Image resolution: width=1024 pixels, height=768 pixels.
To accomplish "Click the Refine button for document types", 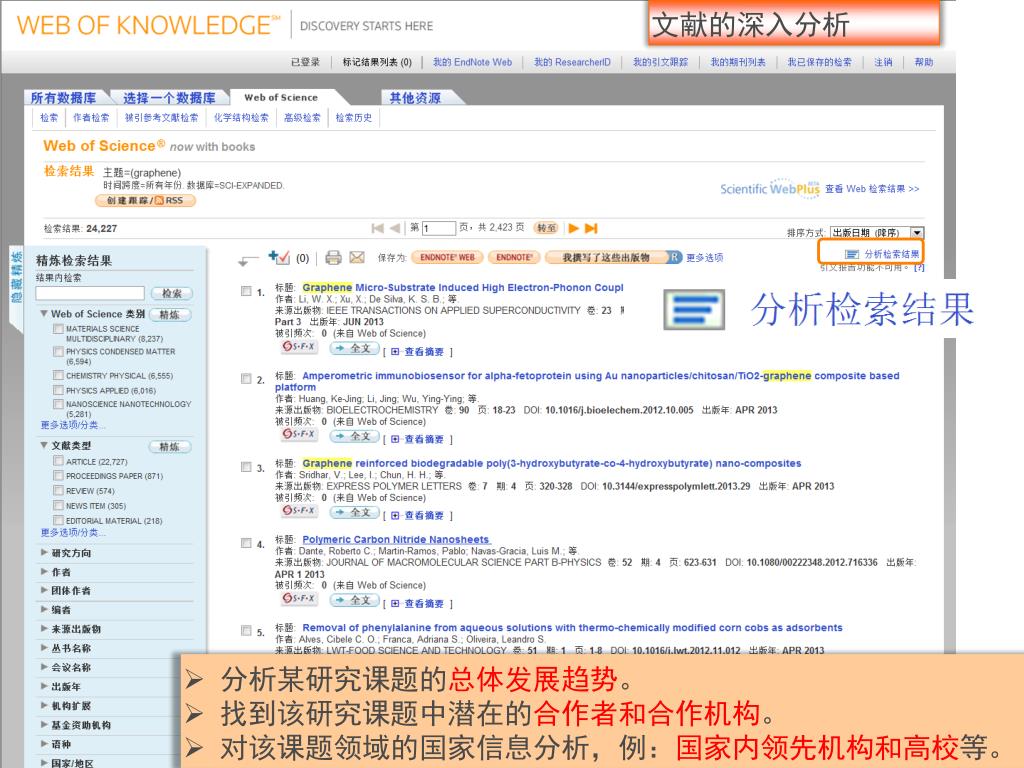I will (x=170, y=447).
